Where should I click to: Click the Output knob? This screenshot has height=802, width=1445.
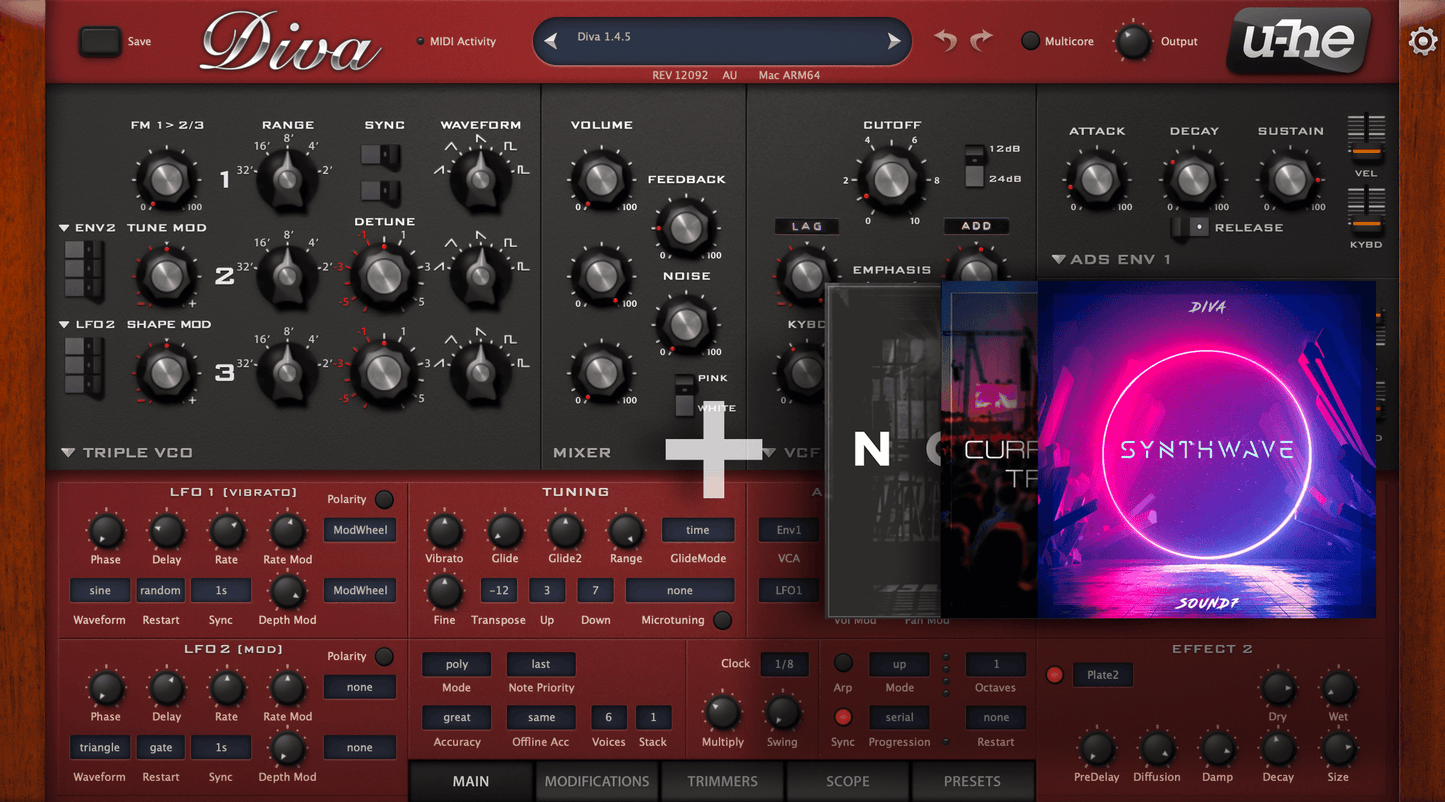pos(1132,41)
